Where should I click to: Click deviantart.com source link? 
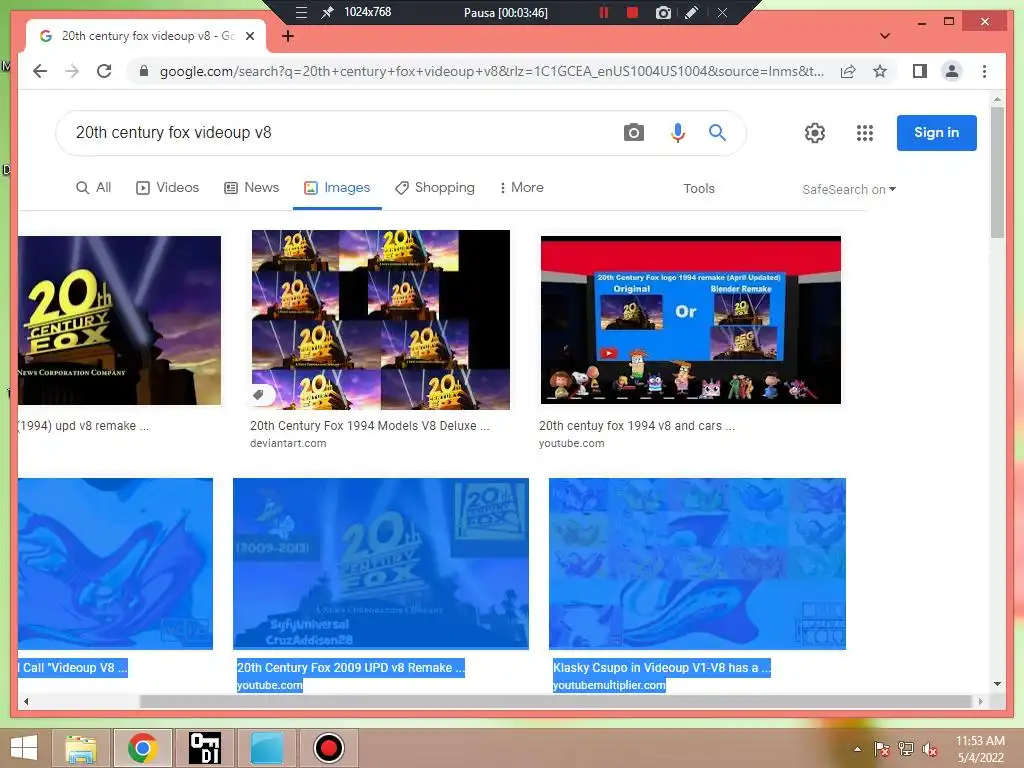point(288,443)
